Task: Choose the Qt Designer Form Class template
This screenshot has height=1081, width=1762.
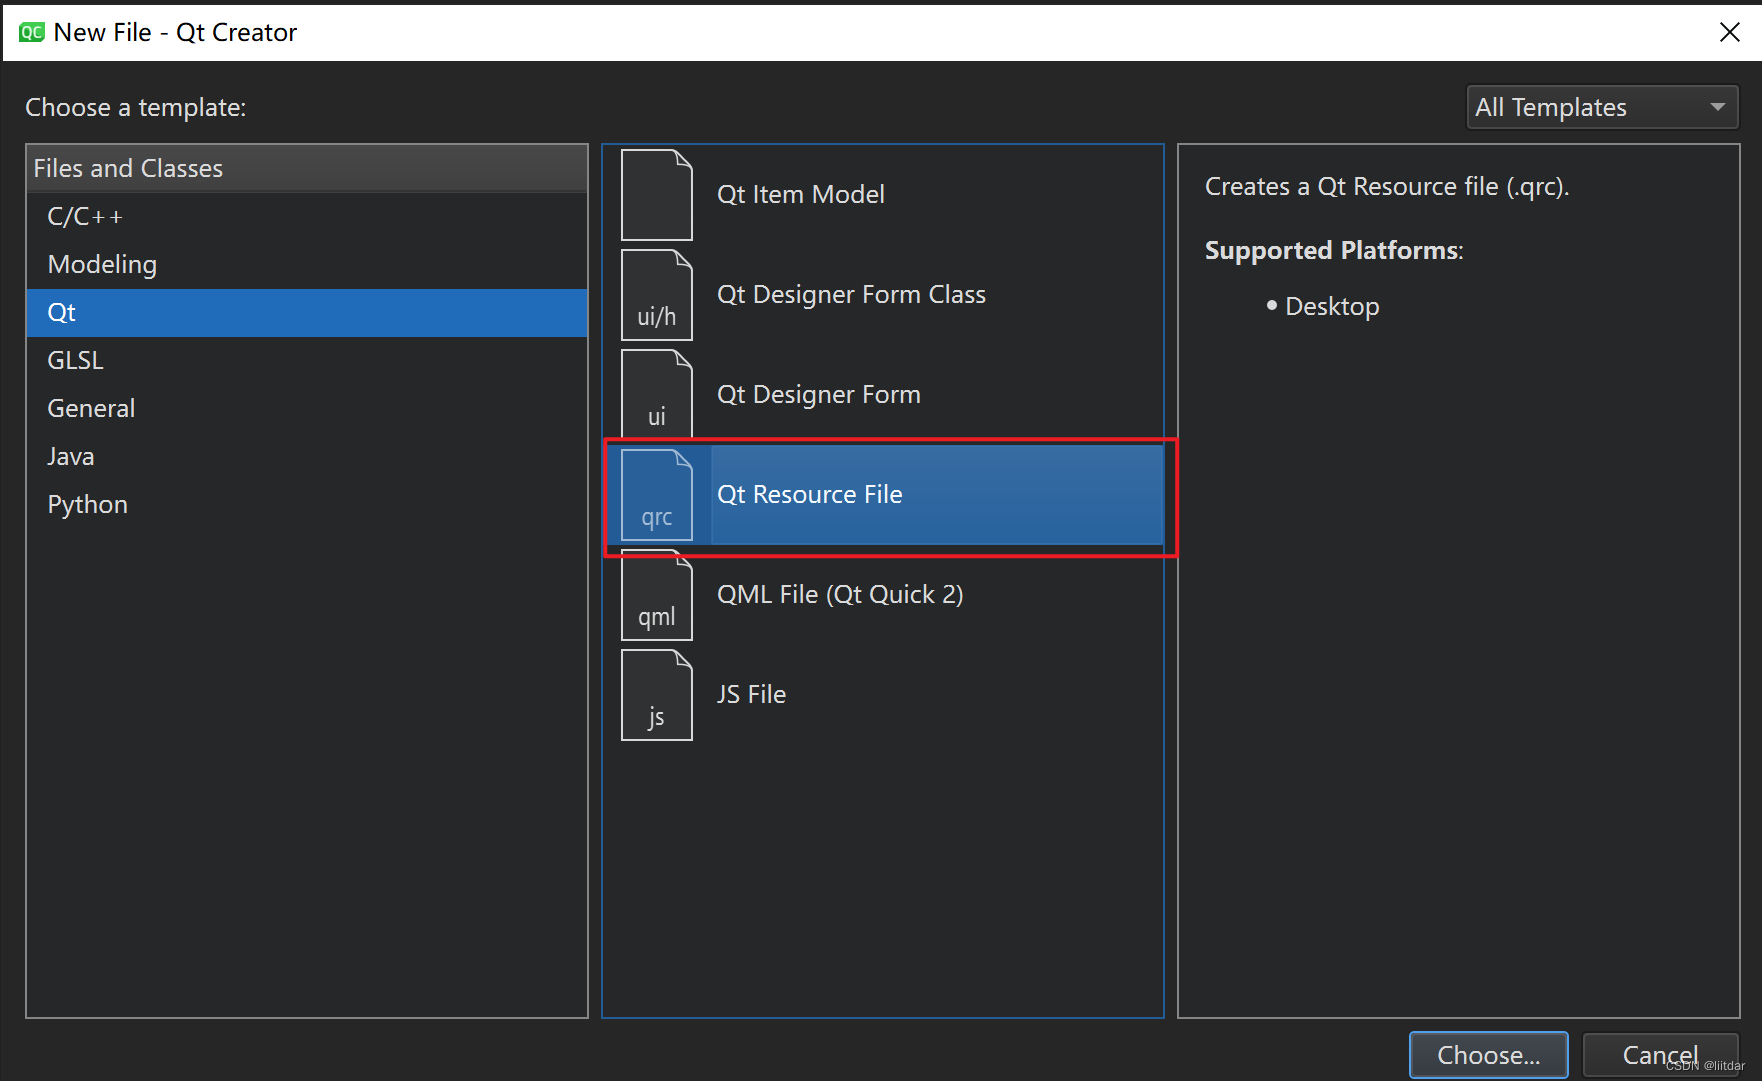Action: [x=883, y=295]
